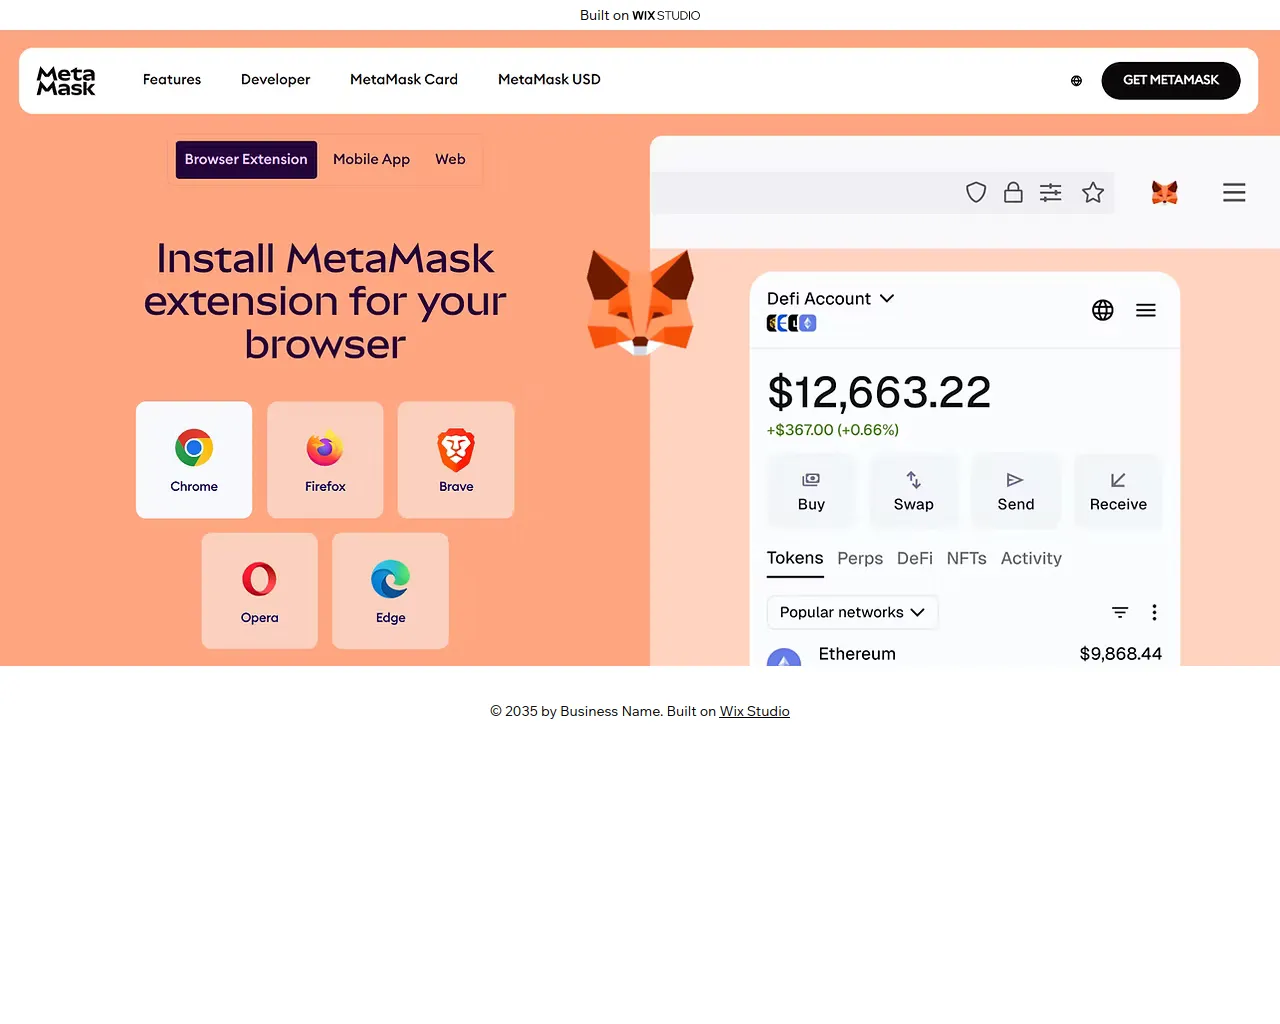Follow the Wix Studio footer link

755,712
